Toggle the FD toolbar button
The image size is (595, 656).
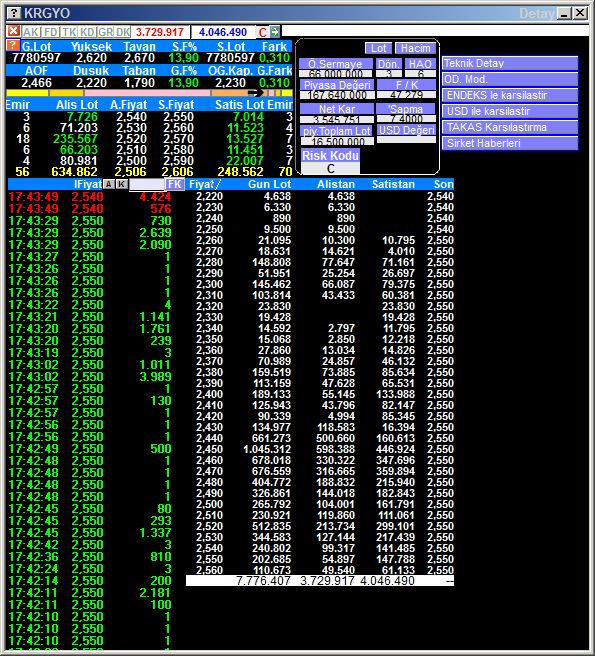51,32
